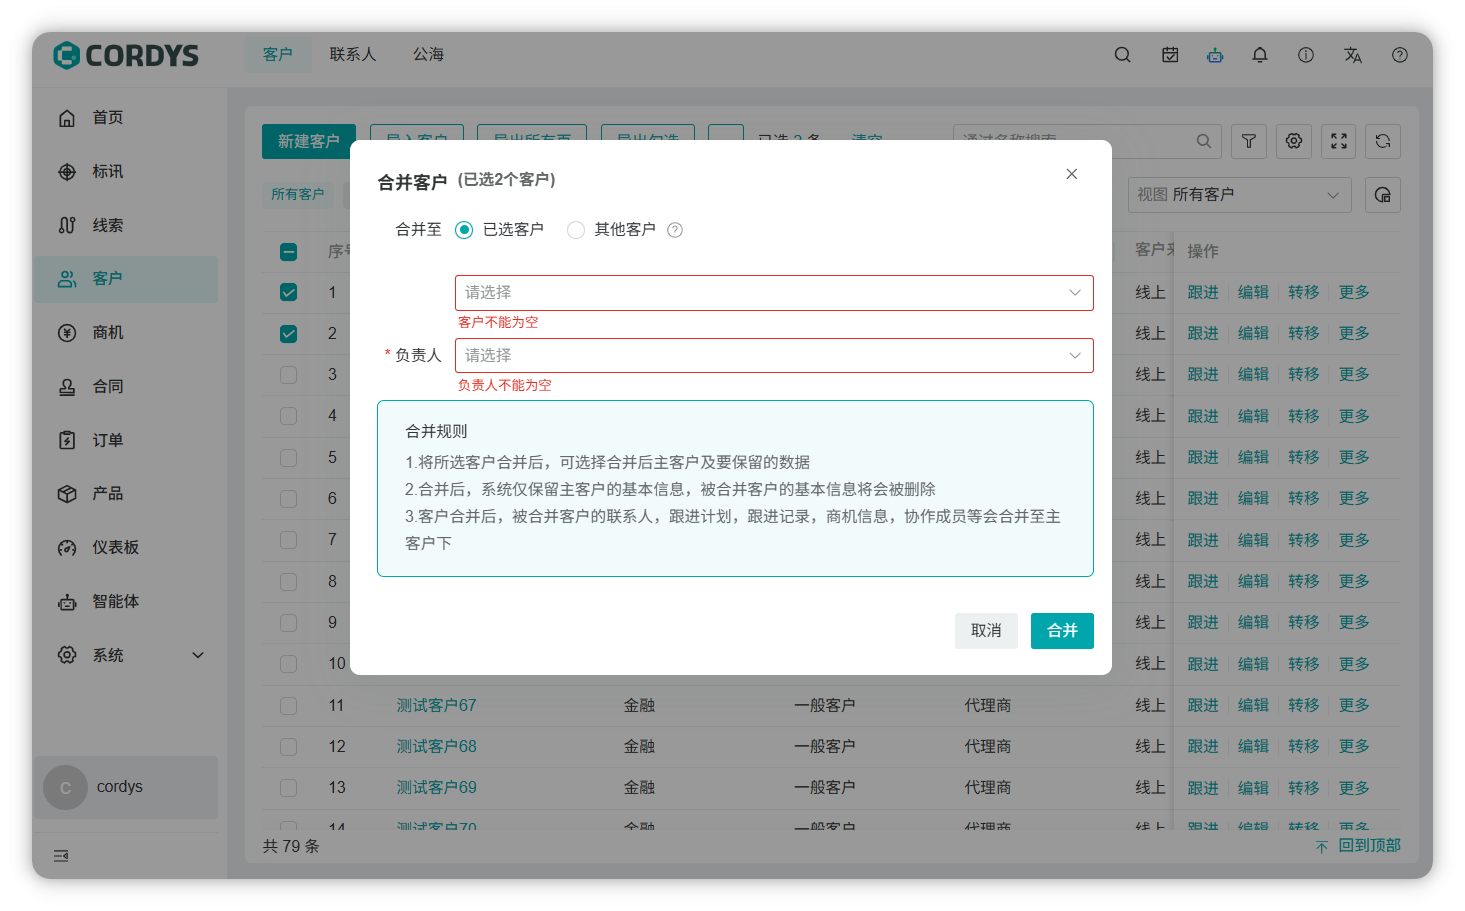
Task: Toggle fullscreen expand icon
Action: click(x=1339, y=141)
